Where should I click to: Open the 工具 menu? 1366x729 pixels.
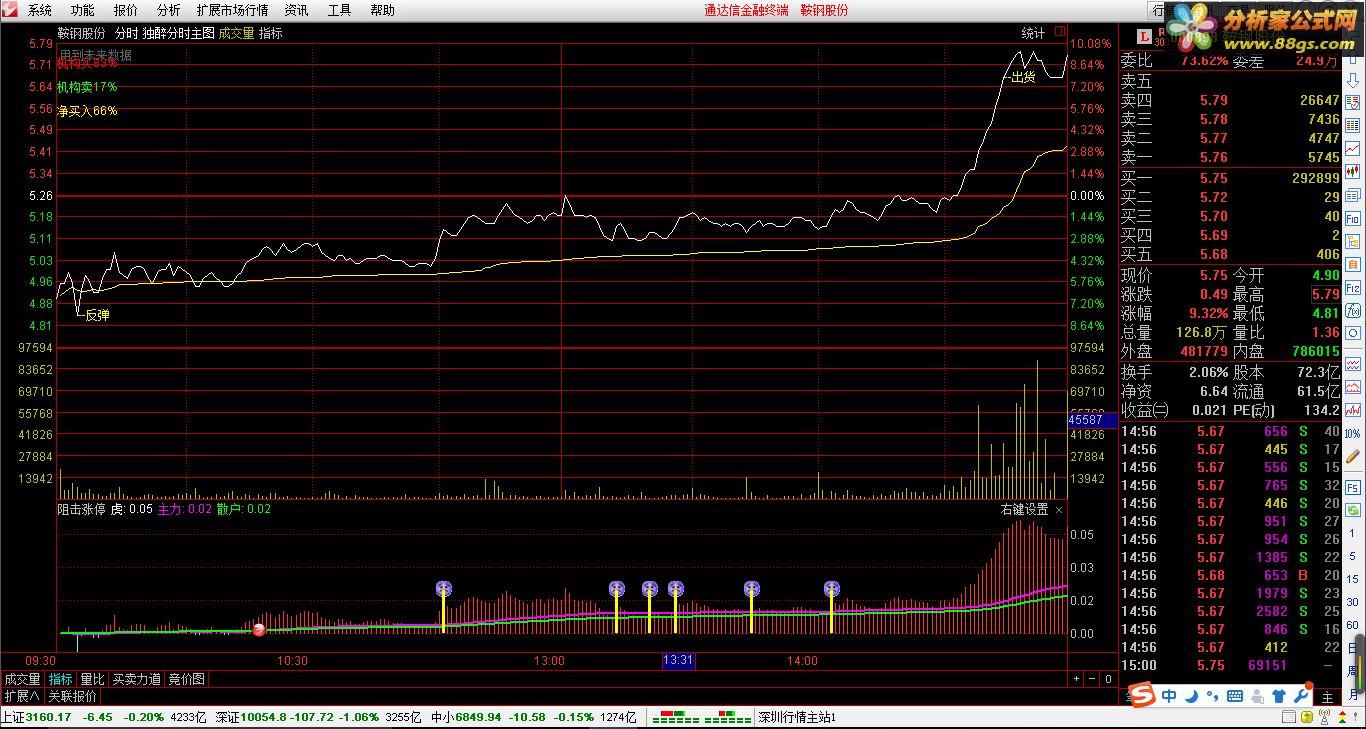(x=339, y=10)
